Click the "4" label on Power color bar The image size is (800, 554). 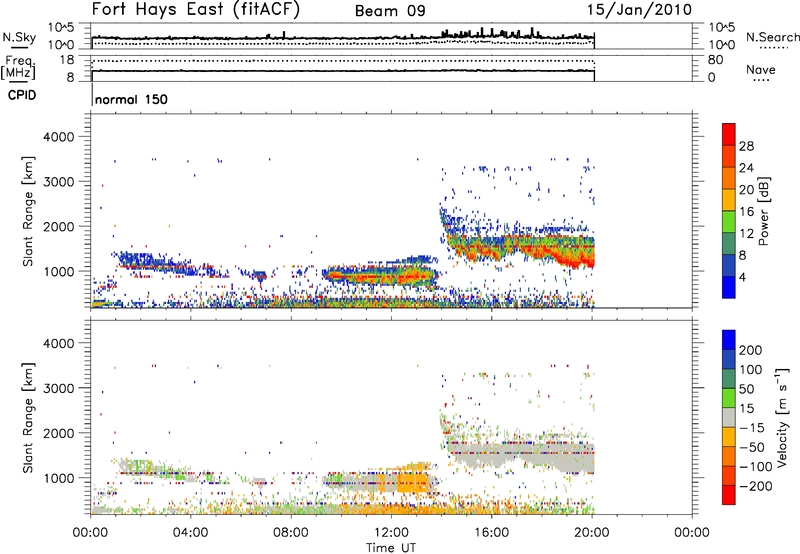[742, 278]
